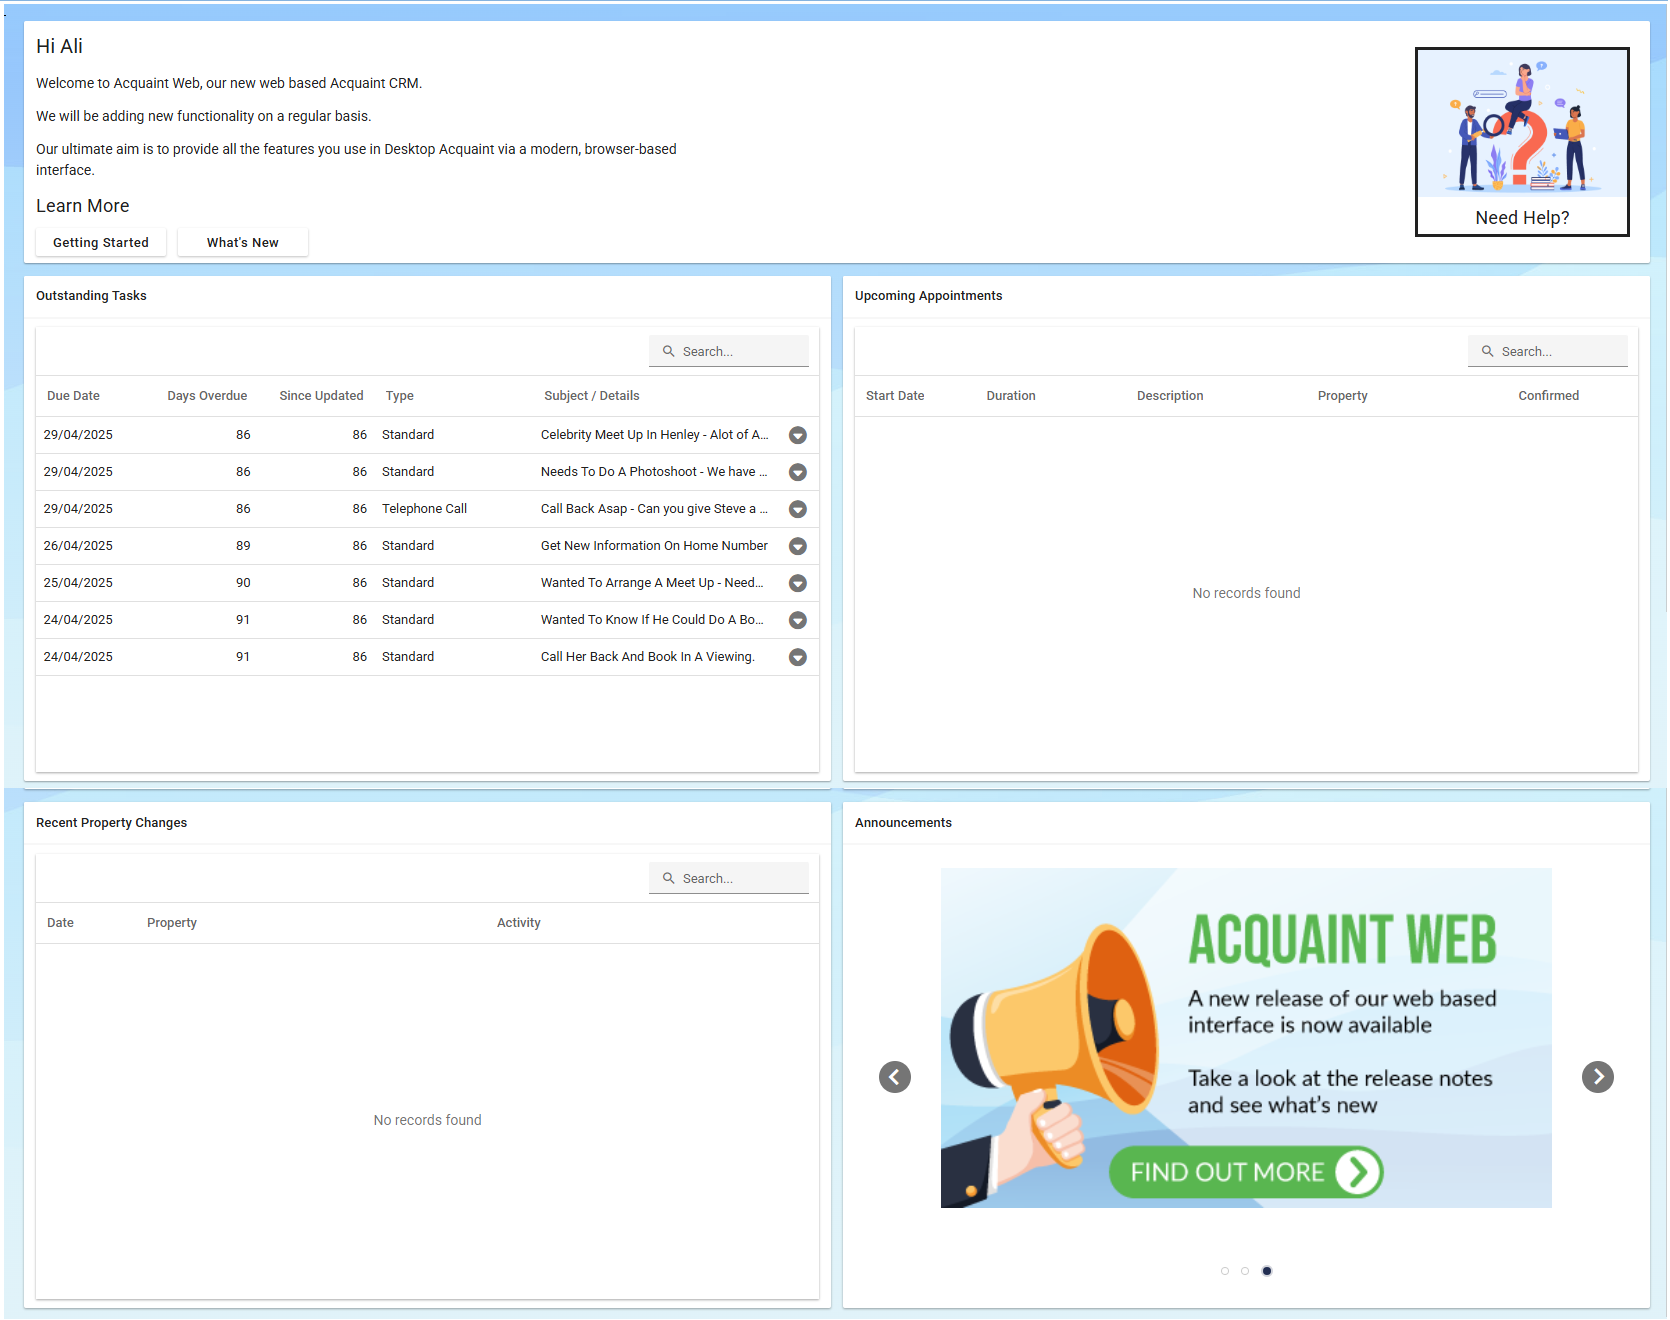
Task: Click the Need Help illustration
Action: [1522, 142]
